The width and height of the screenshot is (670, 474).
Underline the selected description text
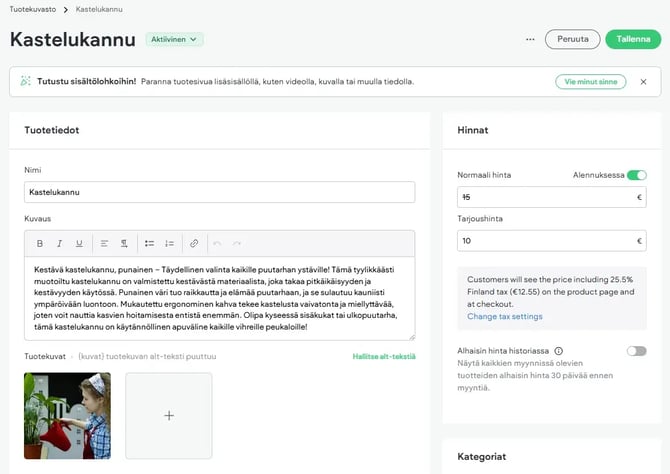click(78, 243)
